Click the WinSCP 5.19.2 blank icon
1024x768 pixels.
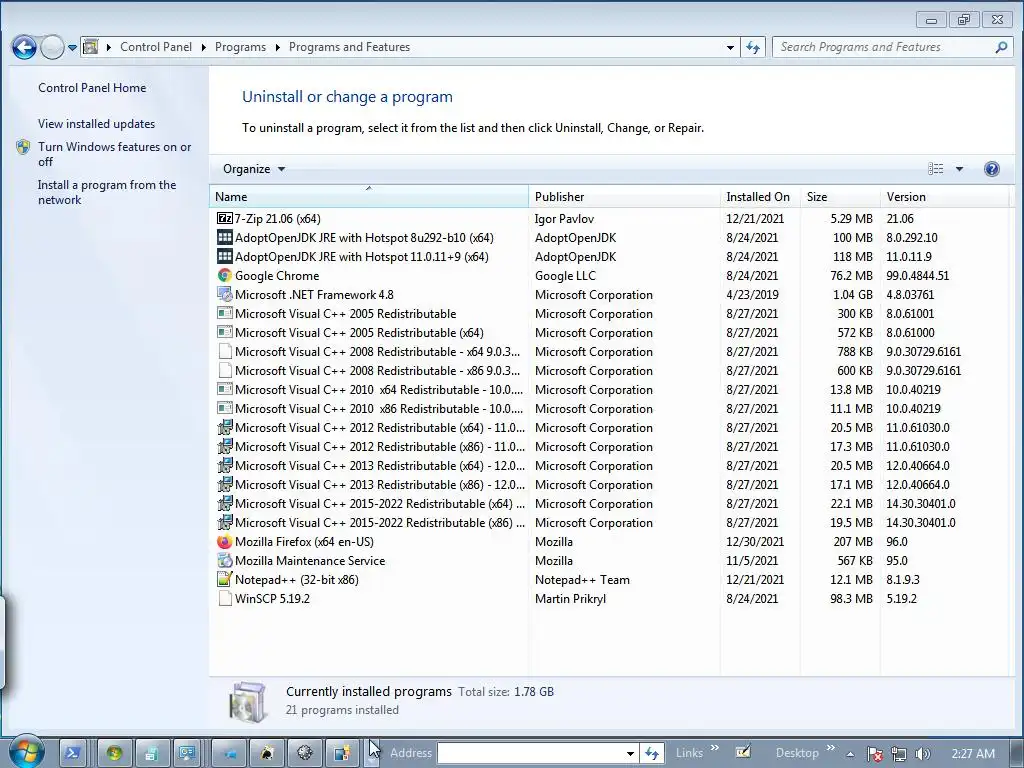(225, 599)
